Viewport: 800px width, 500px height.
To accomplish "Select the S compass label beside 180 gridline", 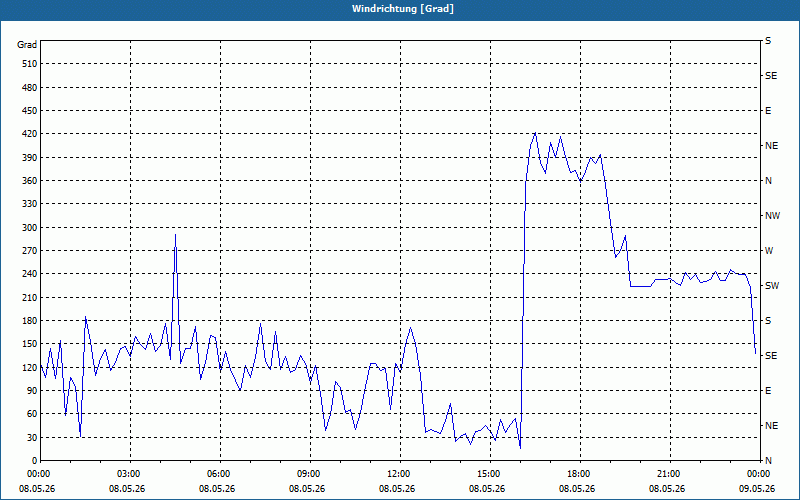I will click(x=768, y=321).
